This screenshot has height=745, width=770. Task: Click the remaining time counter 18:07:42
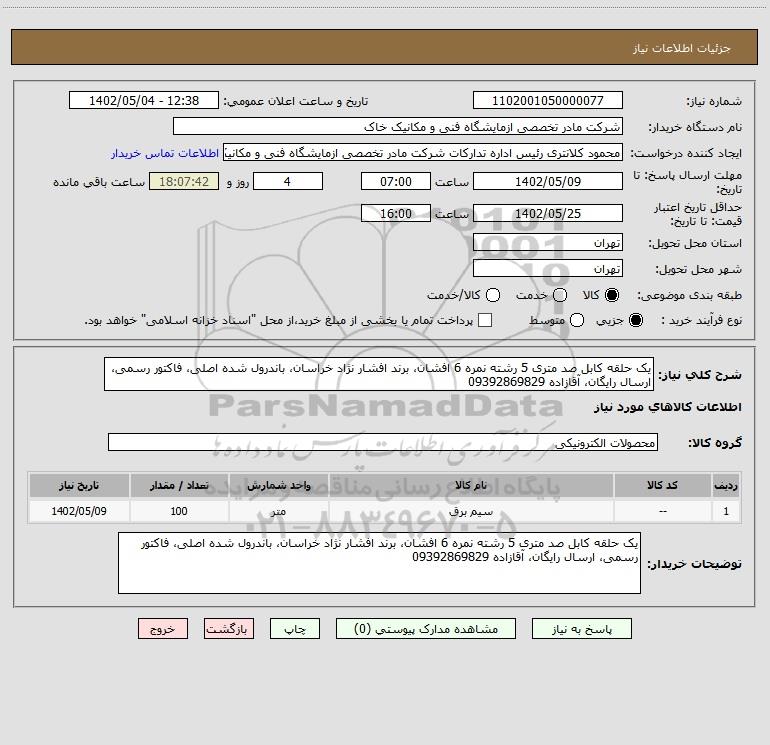click(184, 182)
